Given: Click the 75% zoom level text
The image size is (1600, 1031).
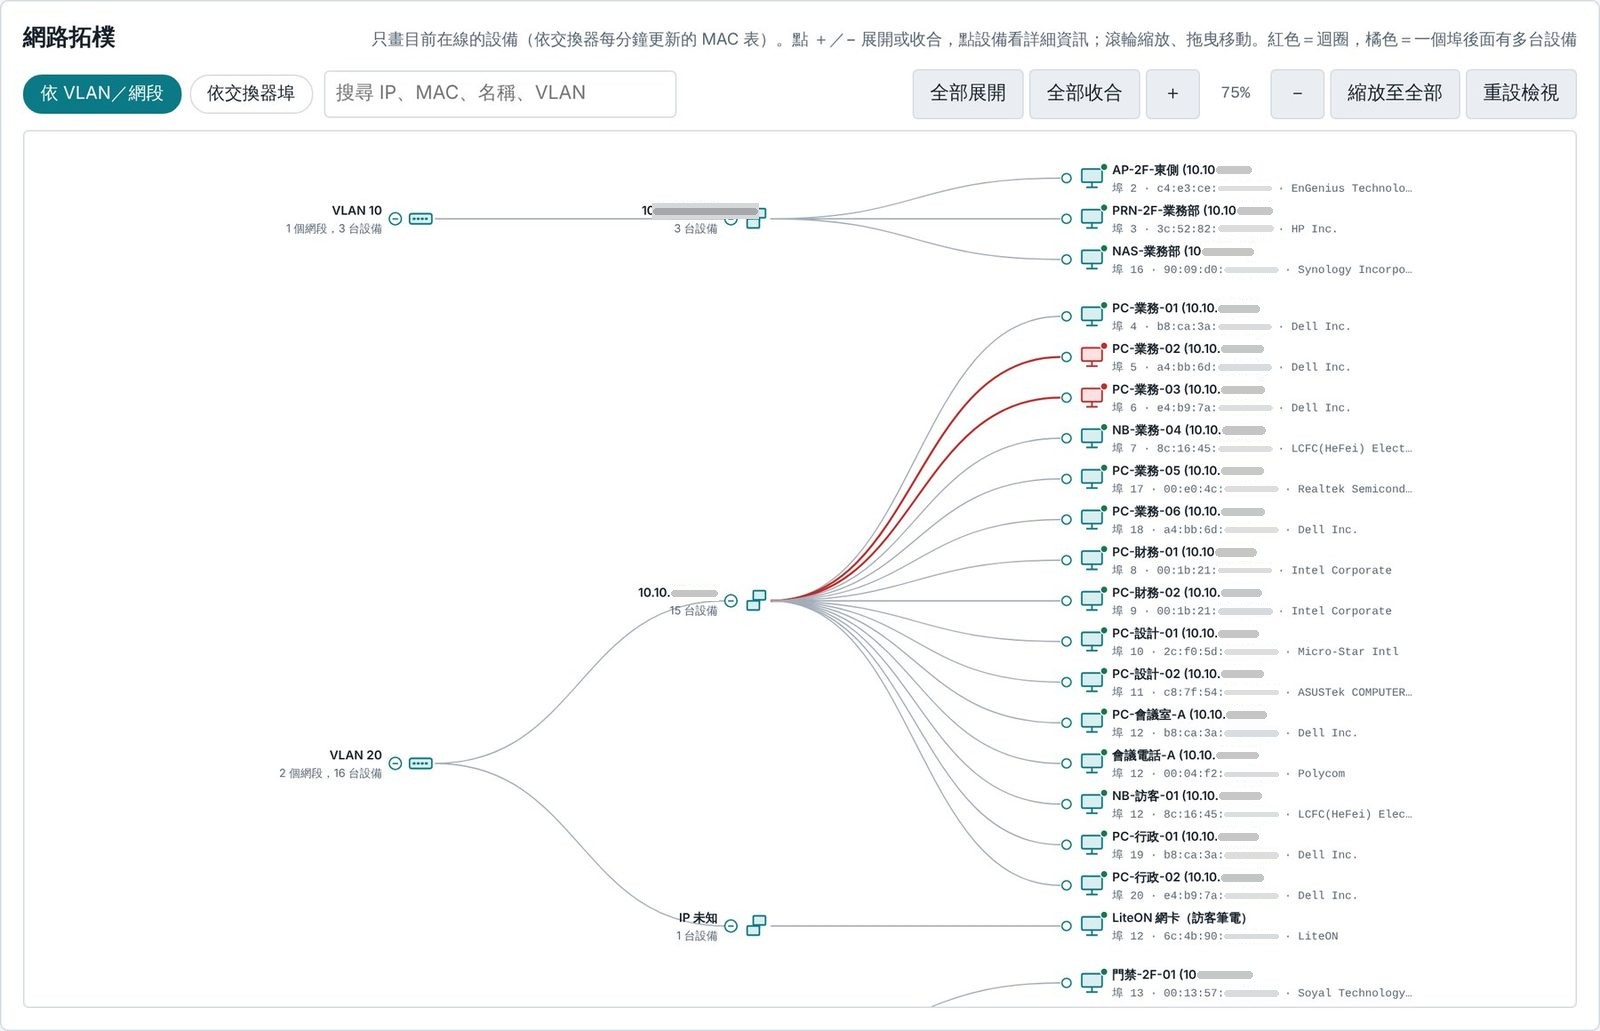Looking at the screenshot, I should click(x=1235, y=93).
